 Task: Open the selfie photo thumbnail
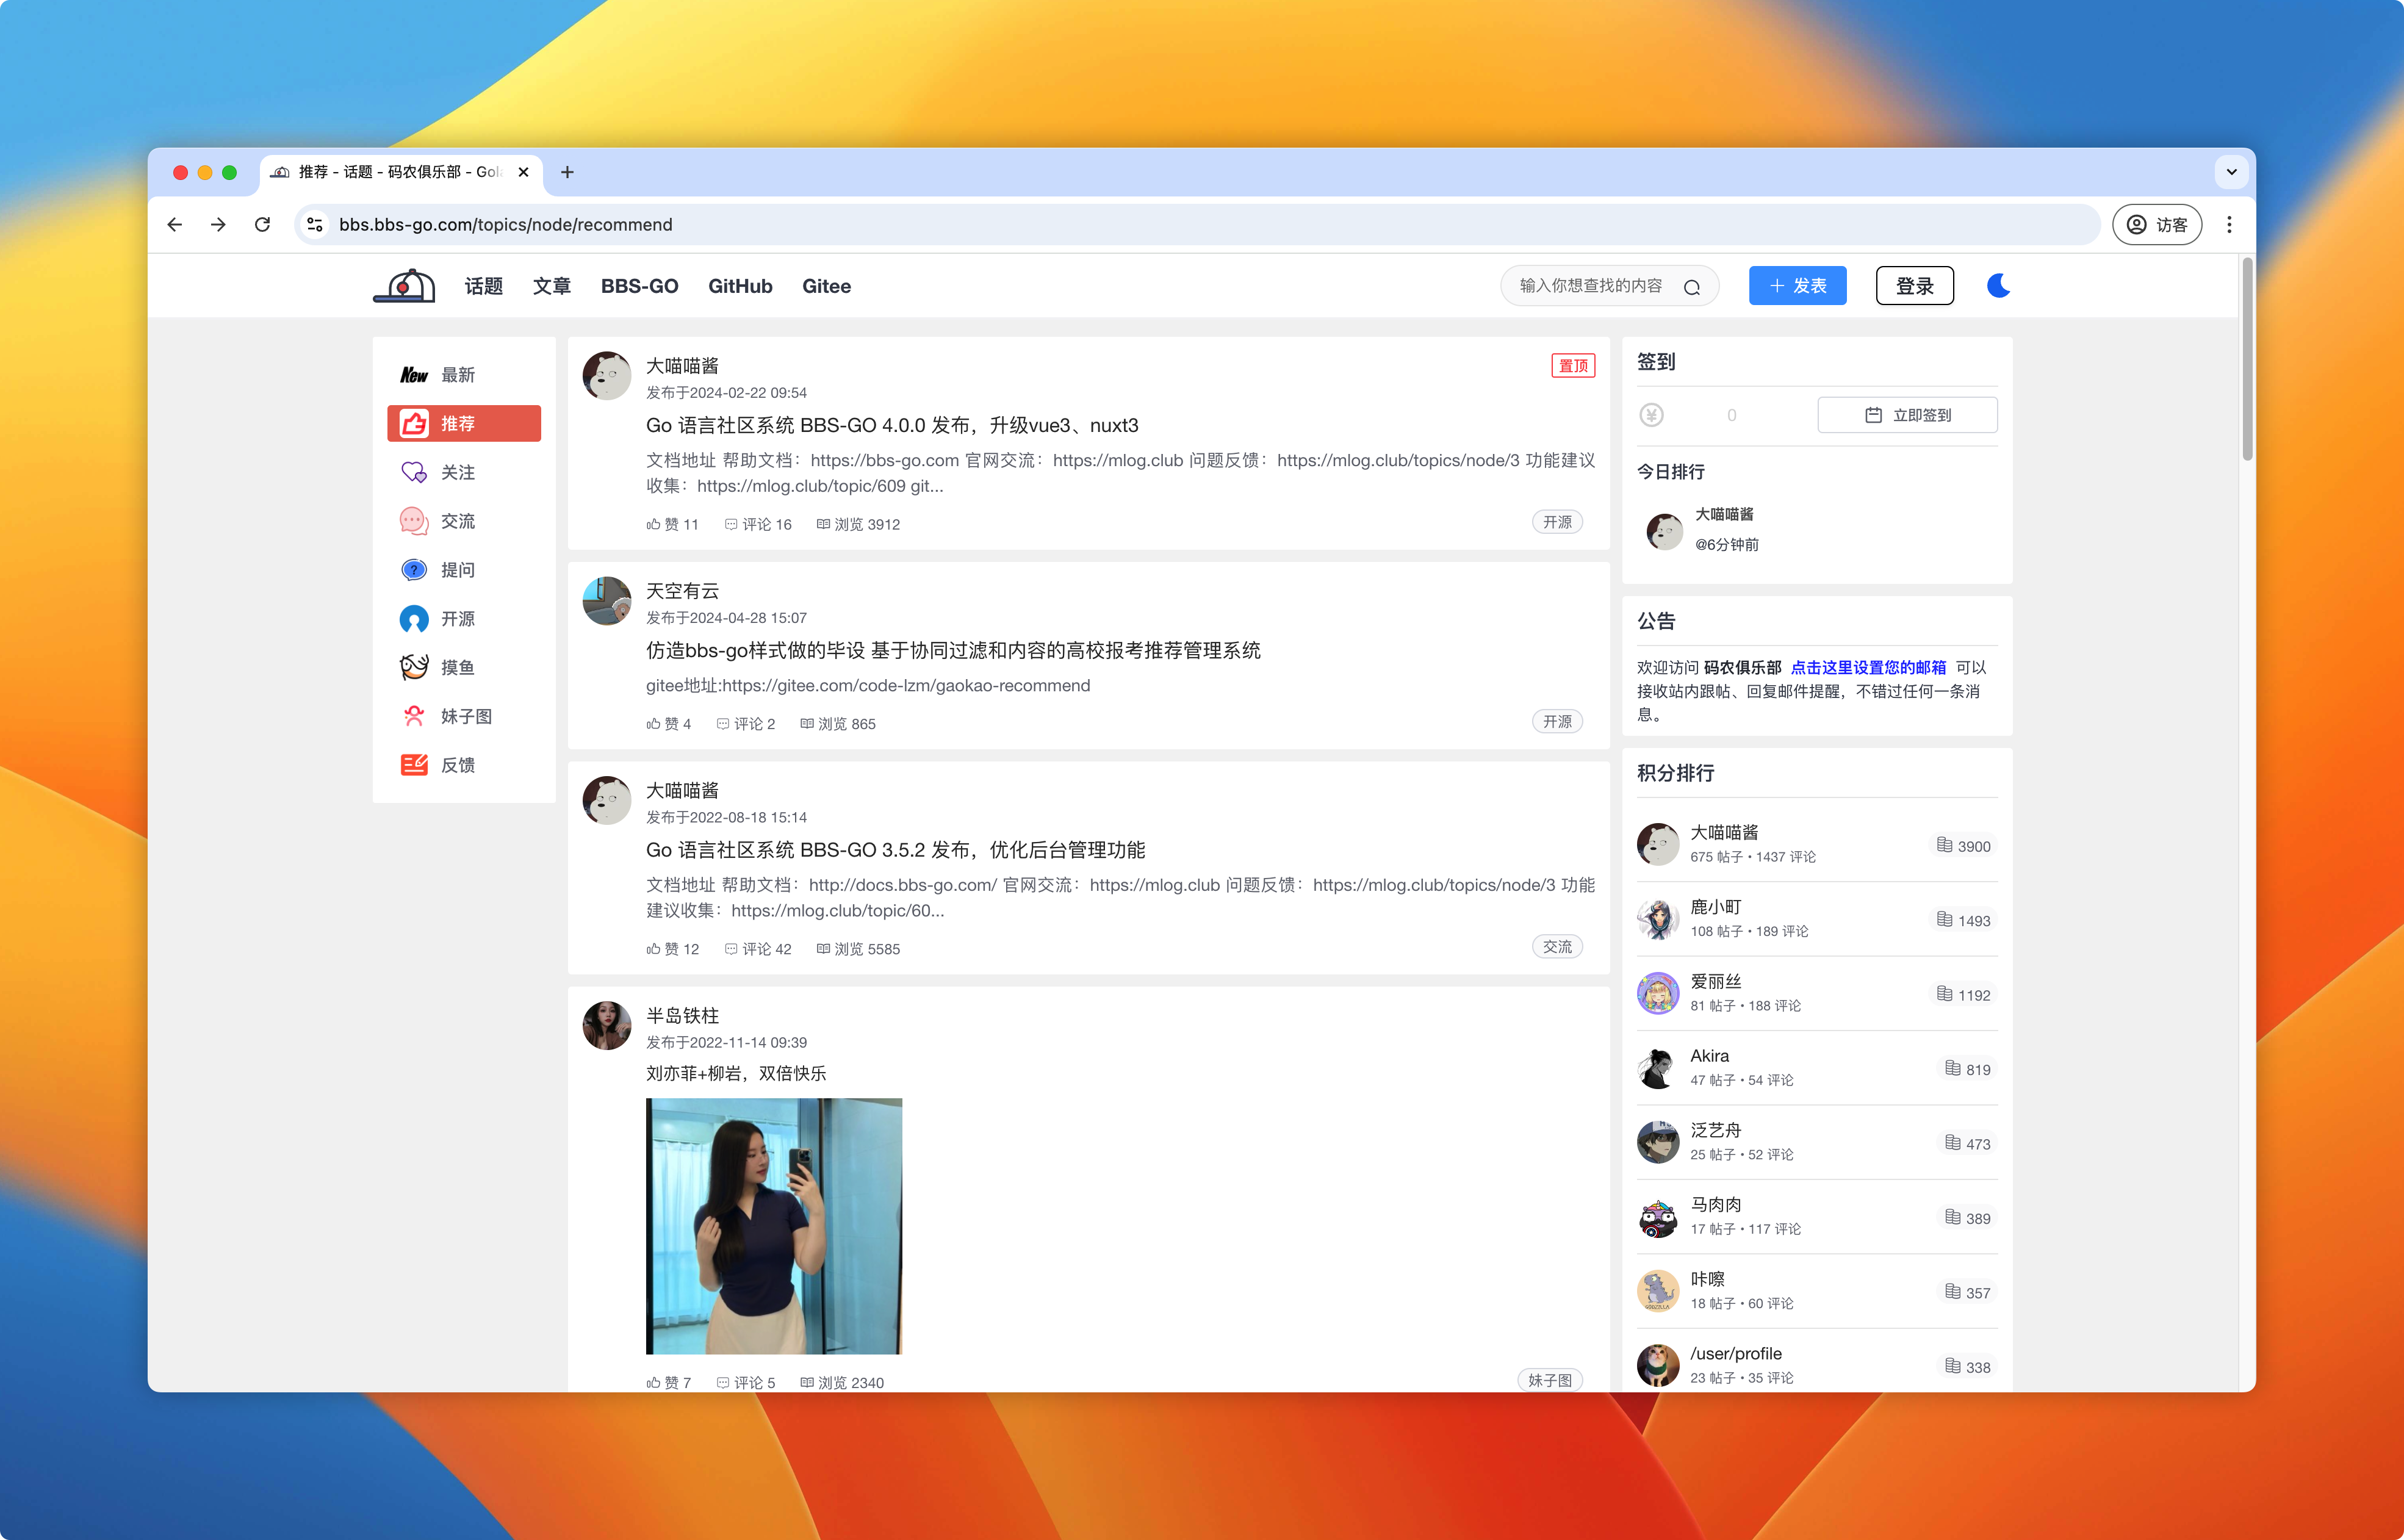pyautogui.click(x=774, y=1226)
